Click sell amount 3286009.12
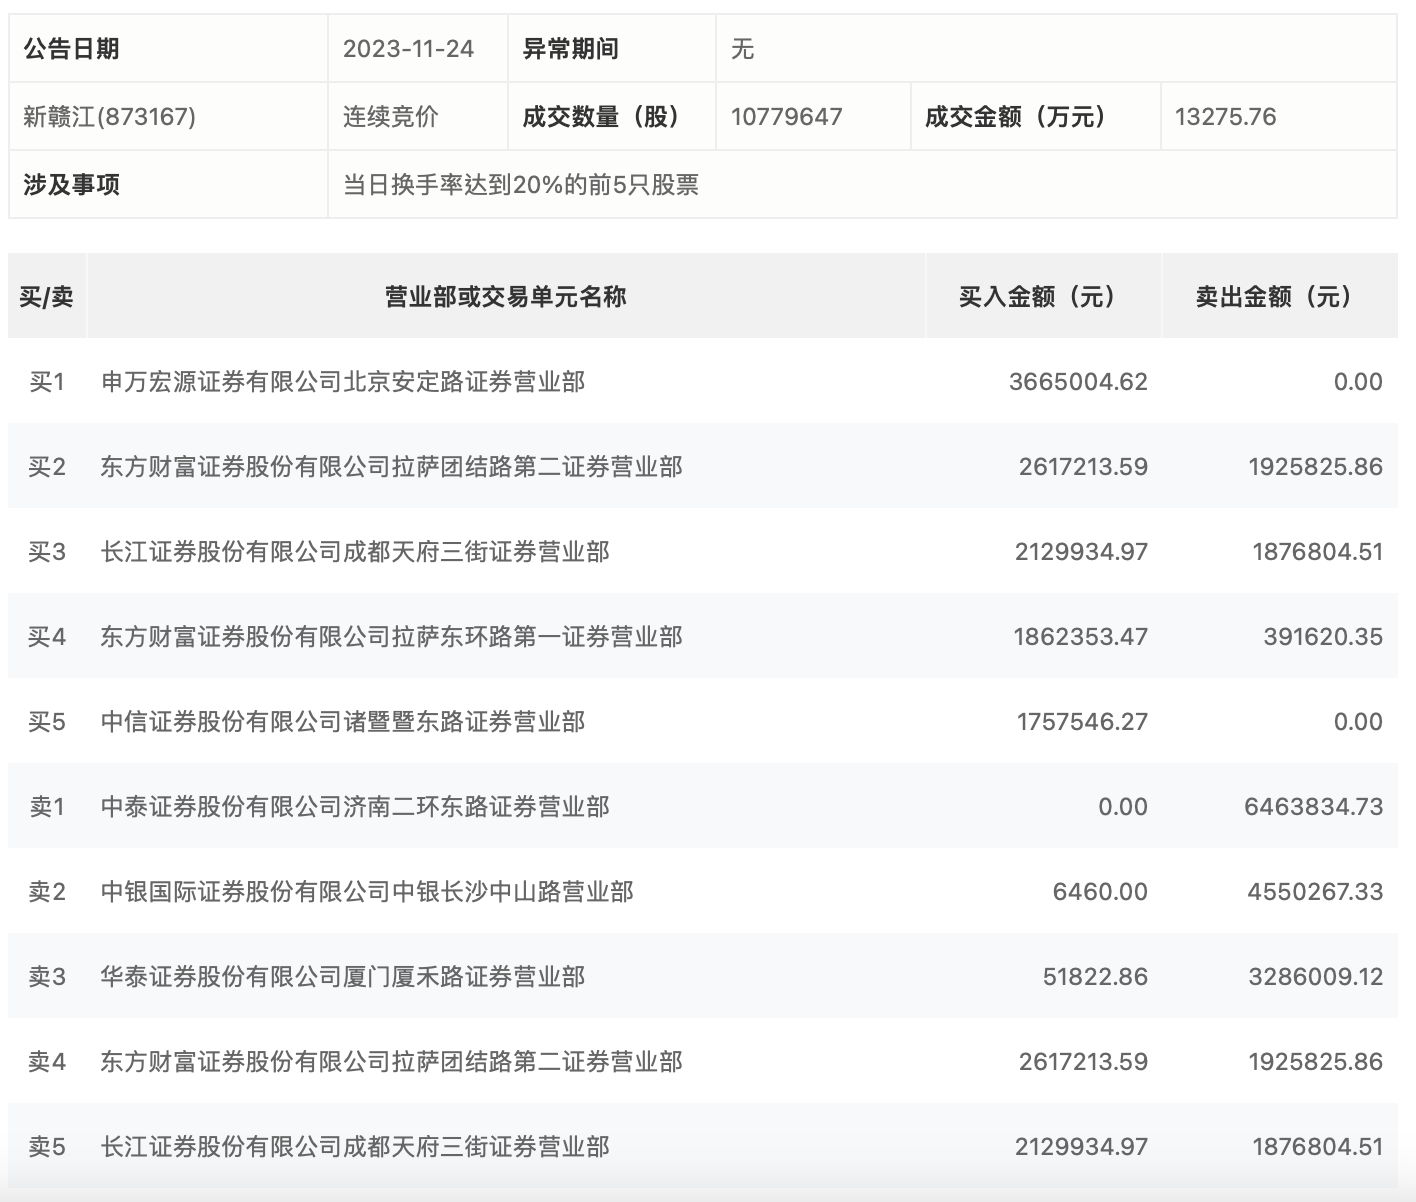Screen dimensions: 1416x1202 pyautogui.click(x=1315, y=976)
